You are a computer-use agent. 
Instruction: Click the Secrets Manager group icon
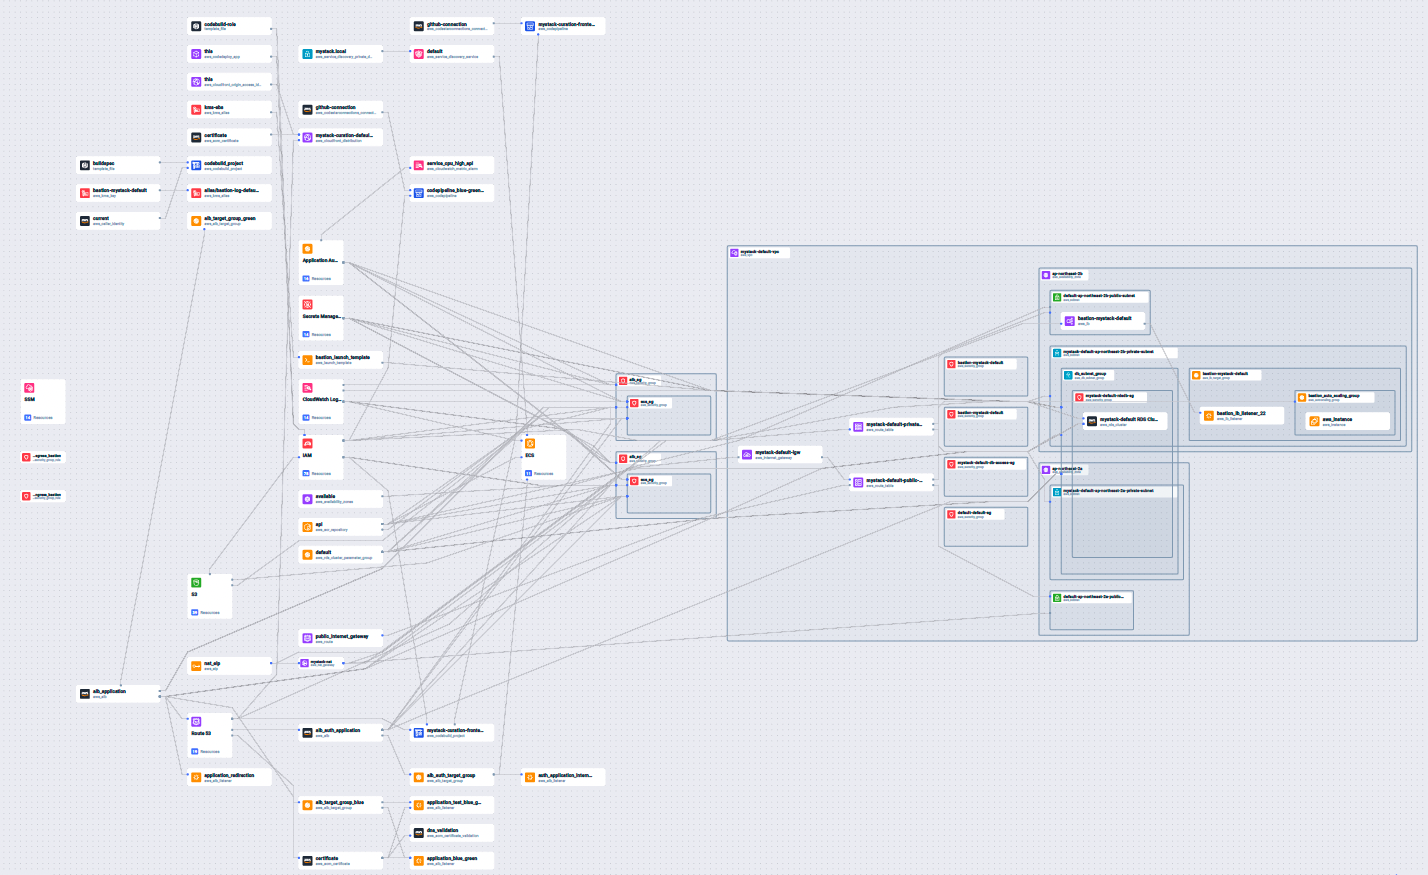[x=307, y=304]
